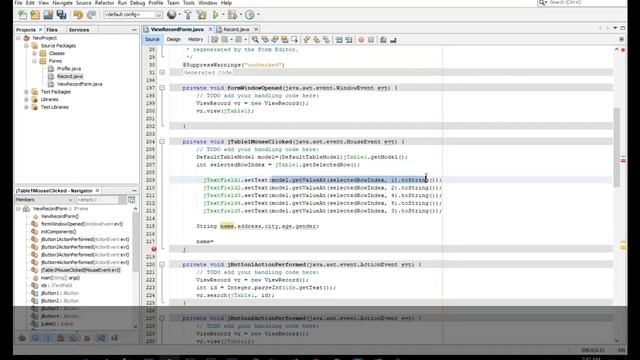
Task: Expand the Generated Code fold on line 31
Action: (x=162, y=72)
